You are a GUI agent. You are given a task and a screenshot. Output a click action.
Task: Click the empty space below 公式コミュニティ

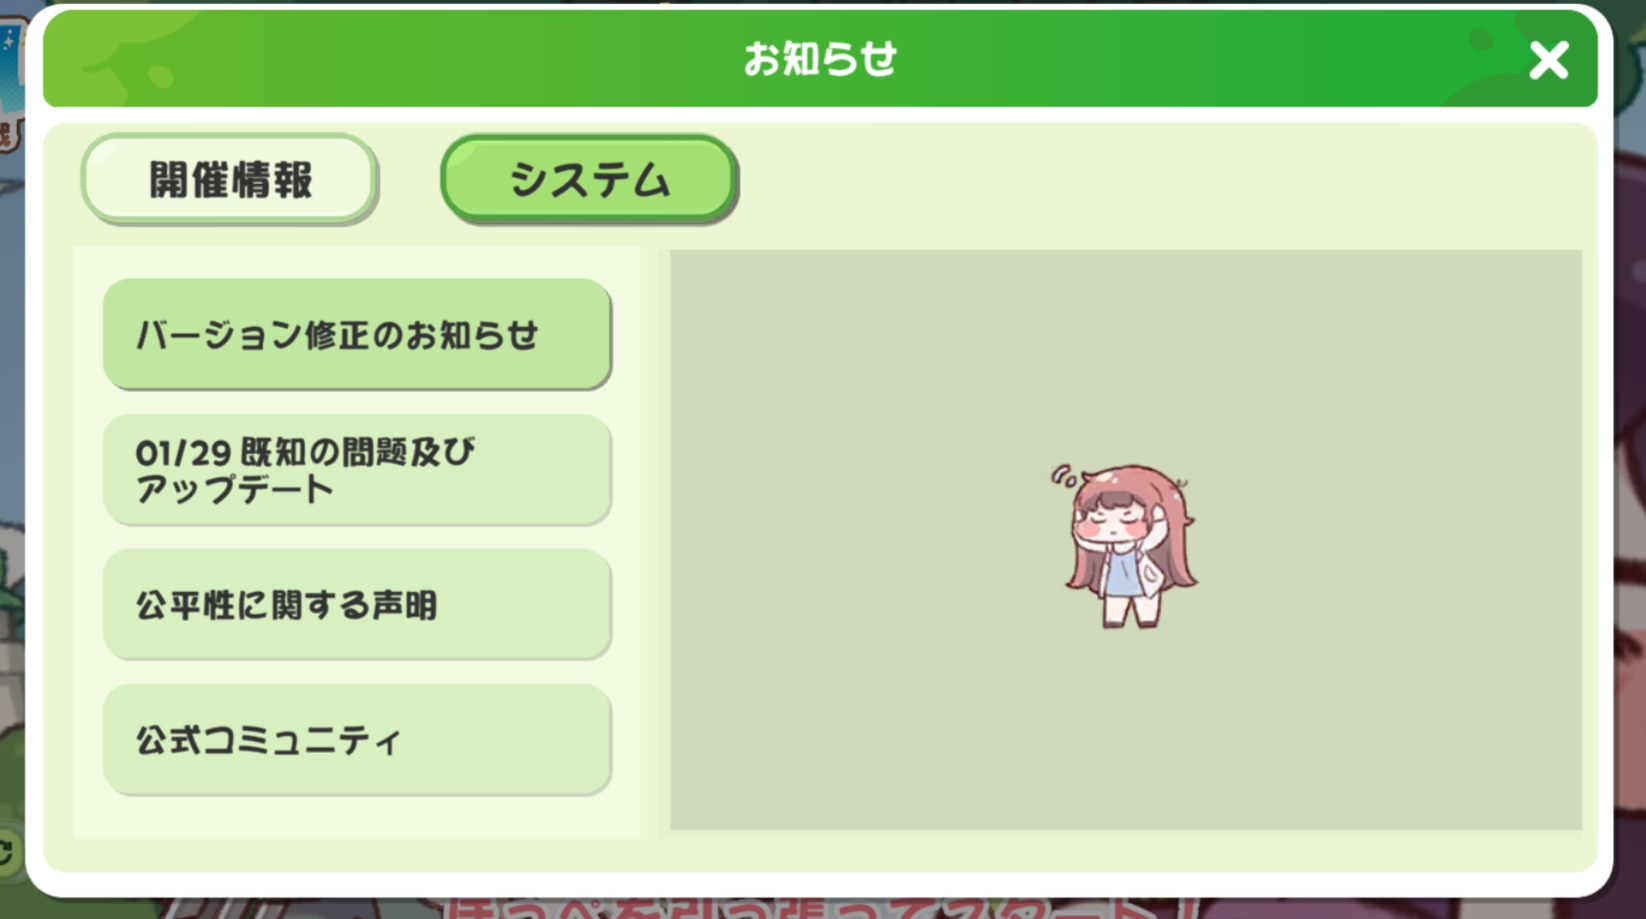[357, 817]
